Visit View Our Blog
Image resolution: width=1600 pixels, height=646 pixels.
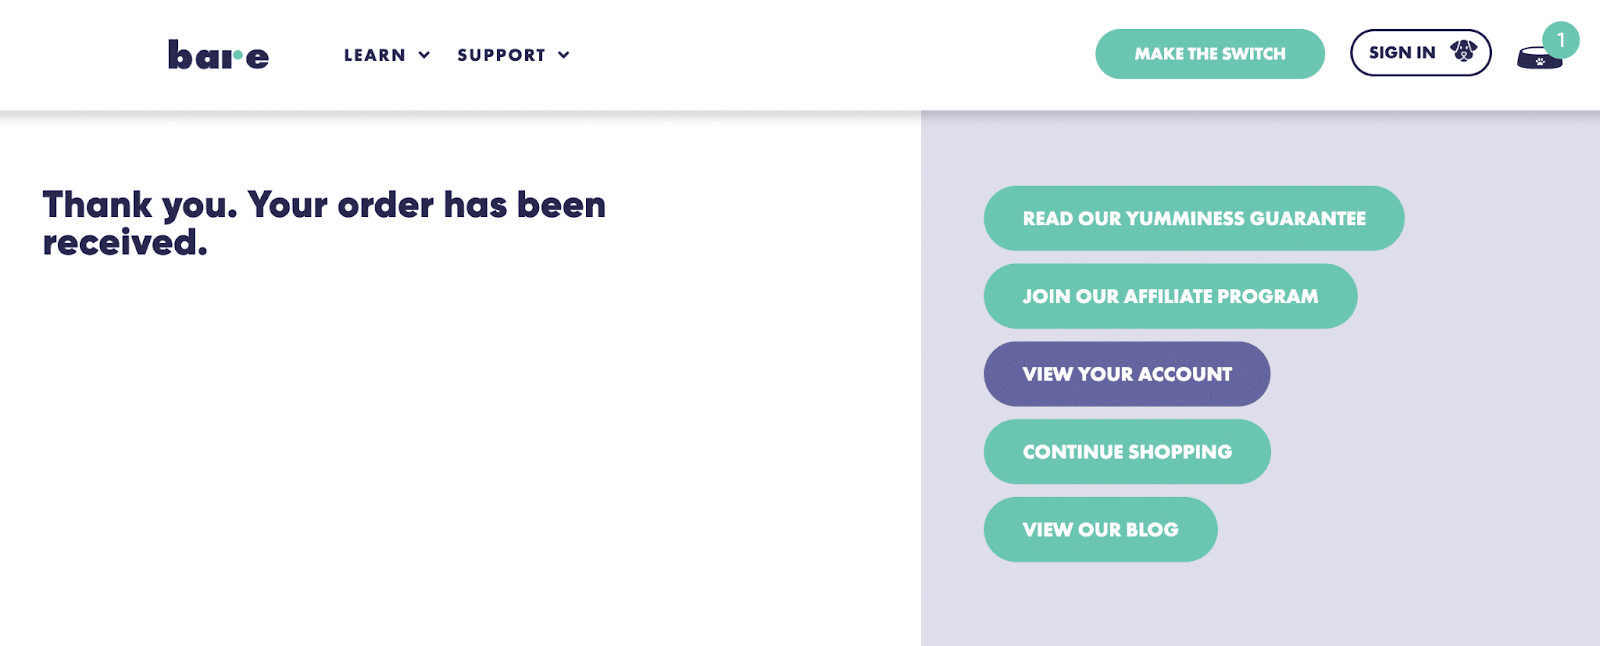pos(1100,530)
